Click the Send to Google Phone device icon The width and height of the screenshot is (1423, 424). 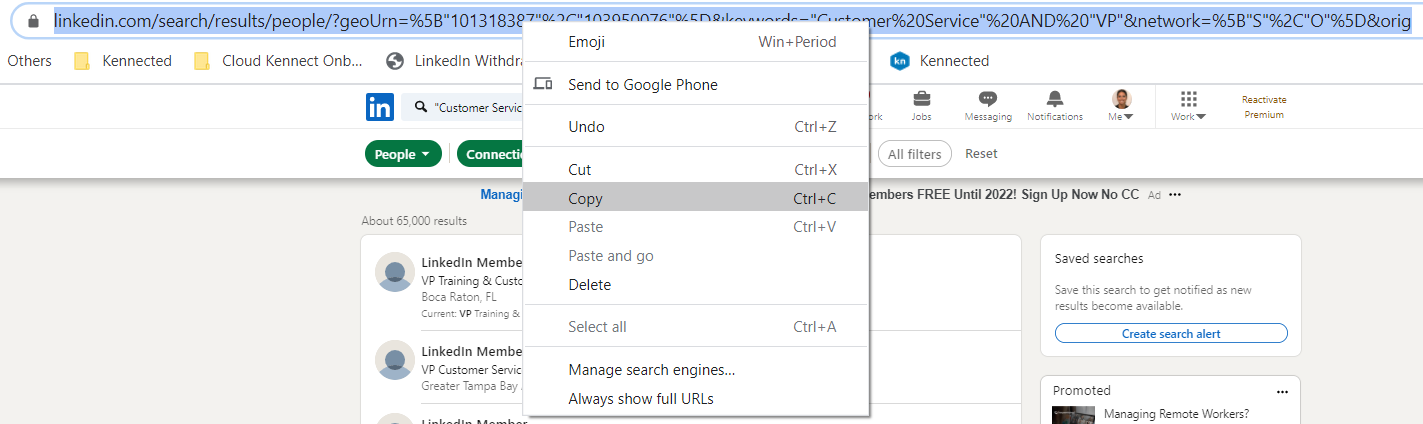(543, 84)
